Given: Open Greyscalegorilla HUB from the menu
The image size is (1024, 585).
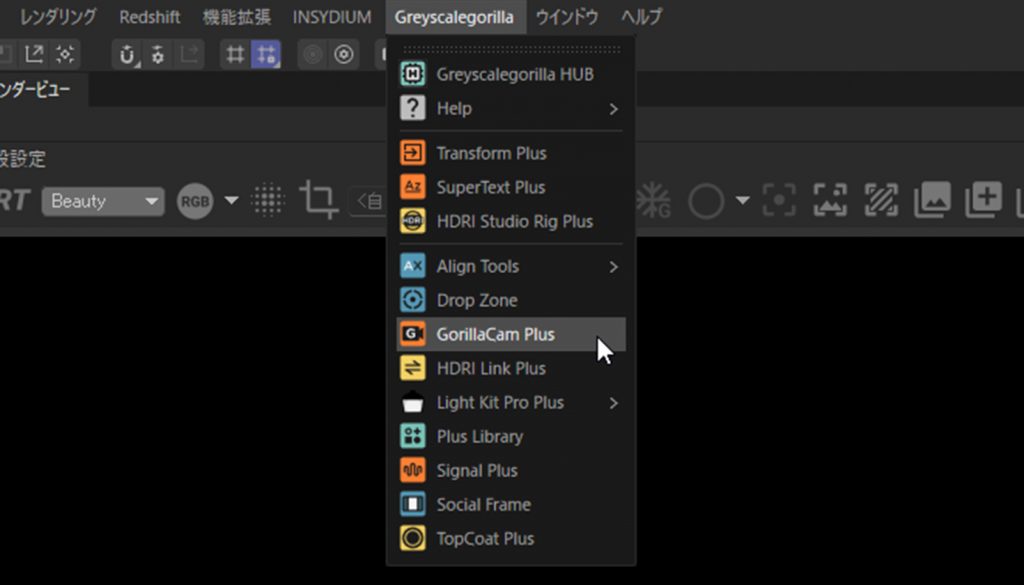Looking at the screenshot, I should point(514,74).
